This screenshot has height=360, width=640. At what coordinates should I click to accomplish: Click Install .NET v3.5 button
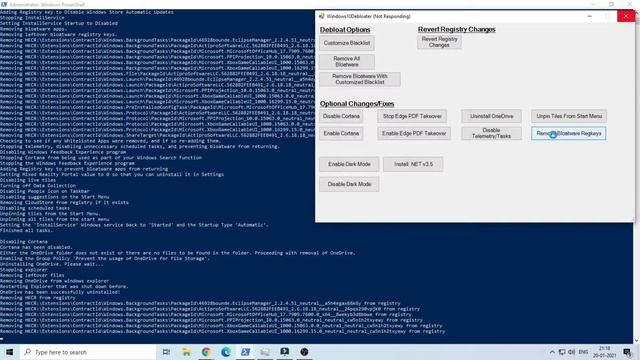tap(413, 164)
